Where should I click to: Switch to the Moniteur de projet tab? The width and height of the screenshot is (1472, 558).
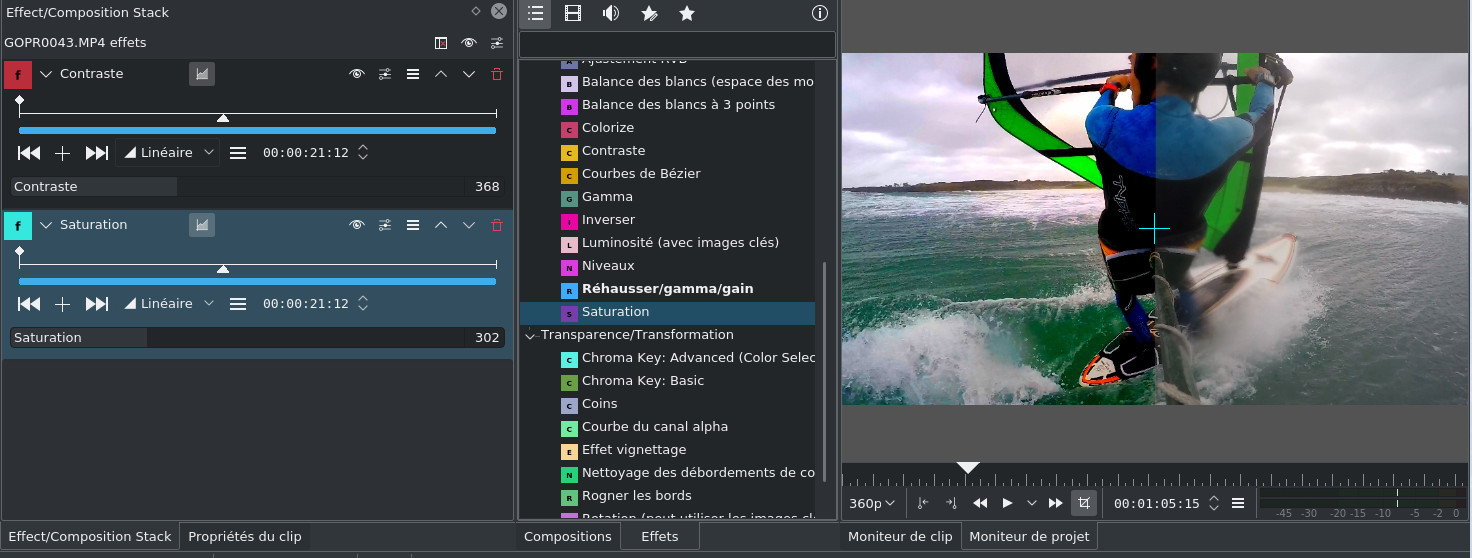1029,536
